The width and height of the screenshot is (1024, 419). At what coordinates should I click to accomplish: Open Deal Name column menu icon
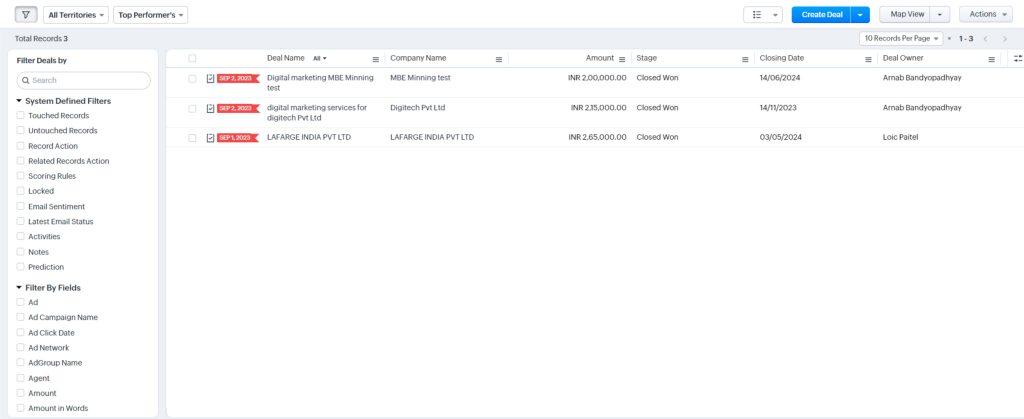pyautogui.click(x=375, y=59)
